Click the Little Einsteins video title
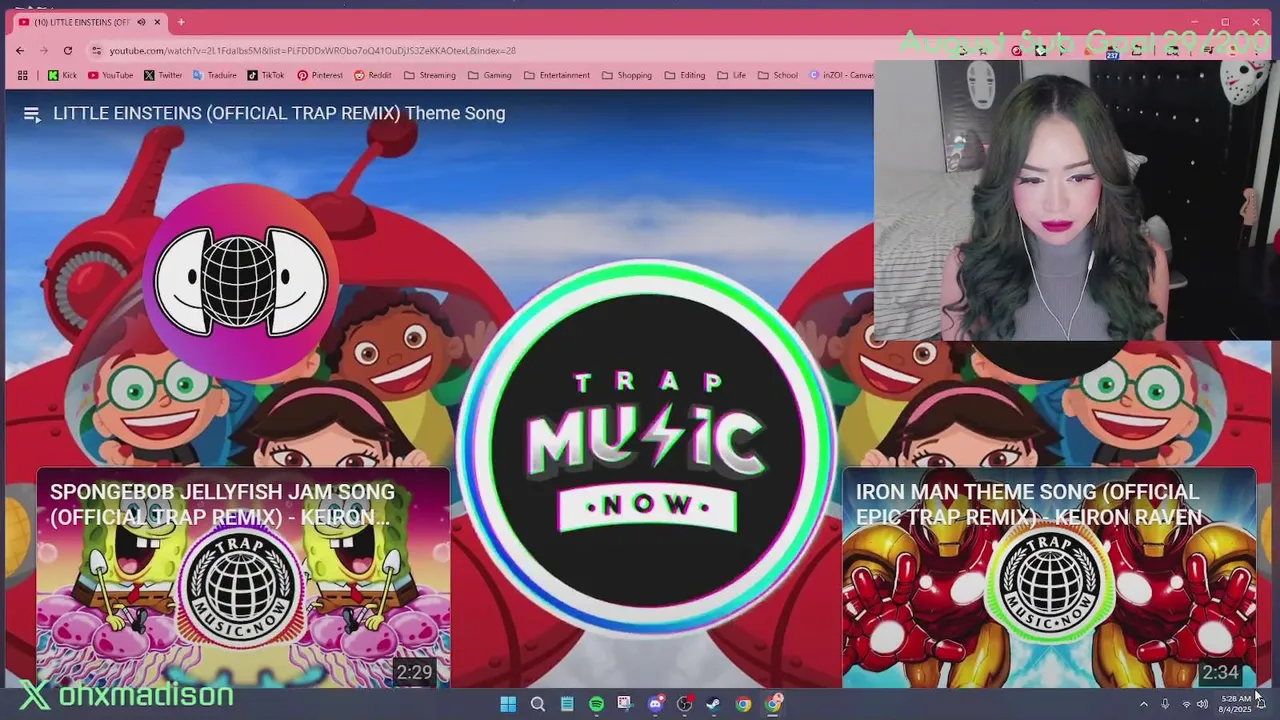The image size is (1280, 720). click(x=279, y=114)
